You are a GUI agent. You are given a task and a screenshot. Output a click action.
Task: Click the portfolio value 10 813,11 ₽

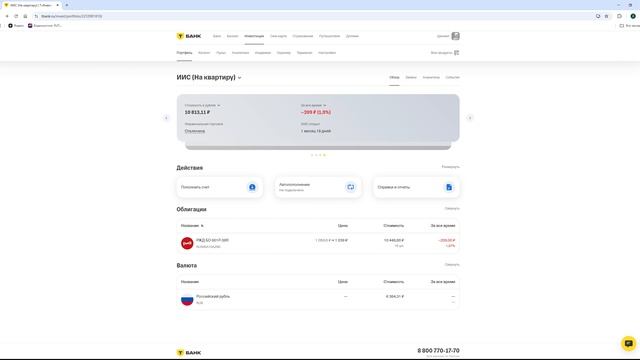(197, 112)
